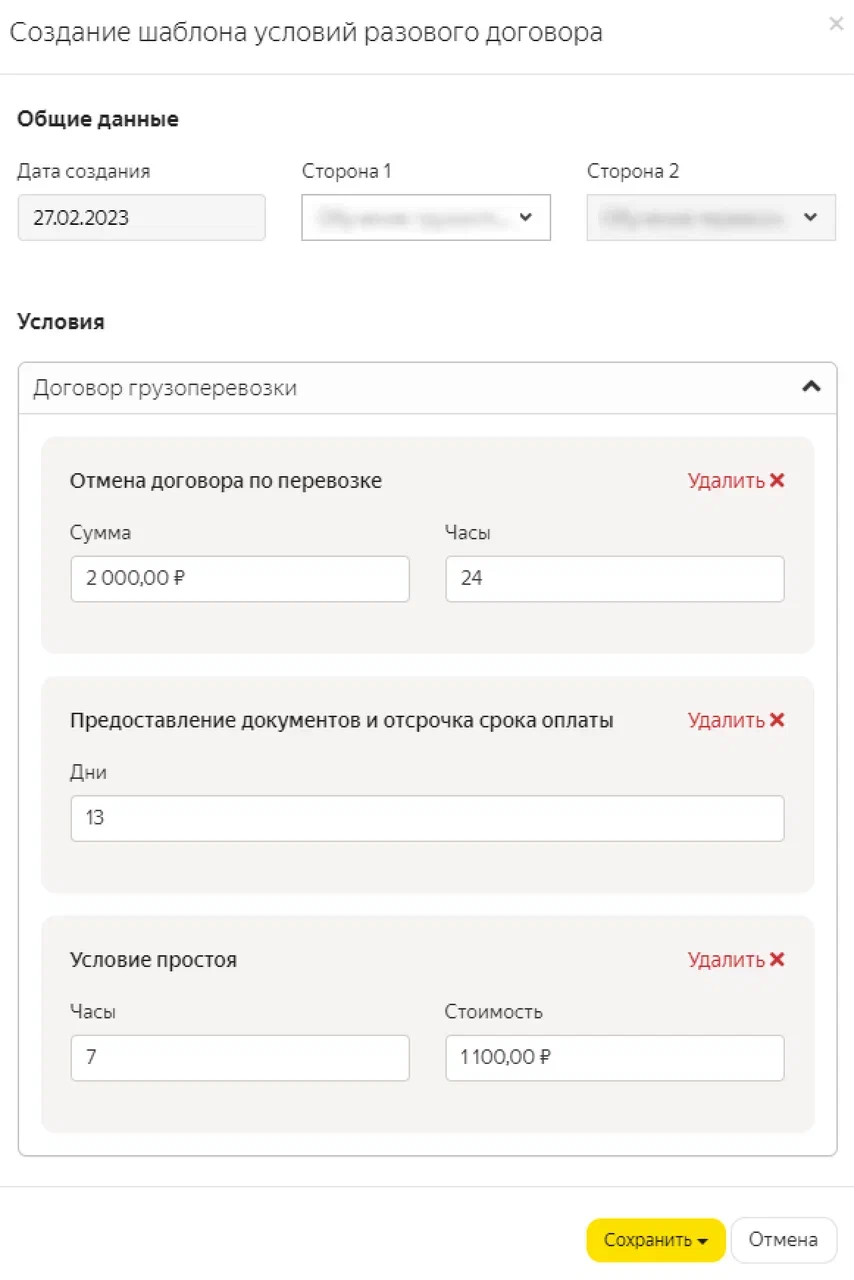Delete the document provision and payment deferral condition

[x=736, y=720]
